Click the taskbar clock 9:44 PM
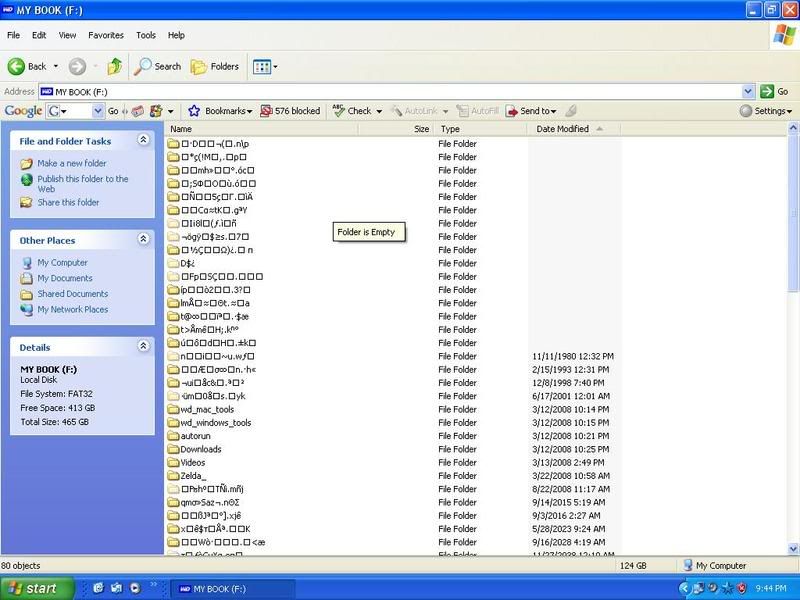 tap(770, 588)
